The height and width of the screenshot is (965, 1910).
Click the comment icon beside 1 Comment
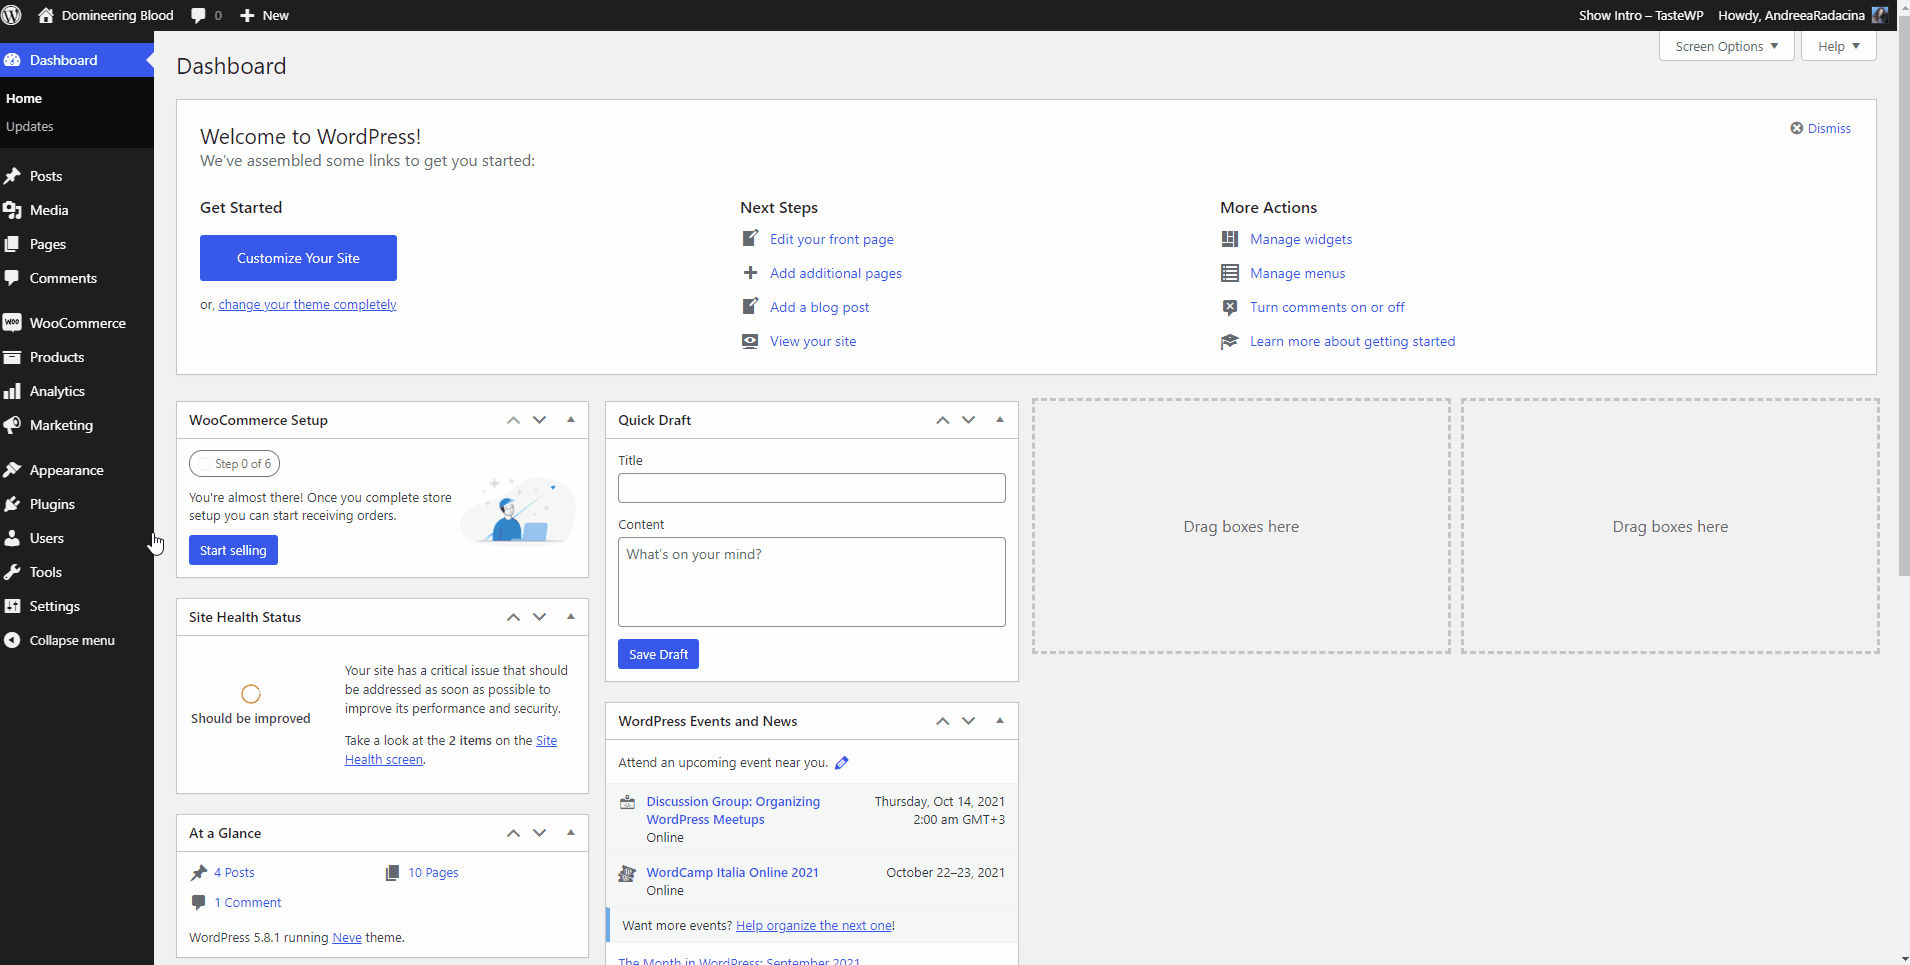tap(198, 902)
